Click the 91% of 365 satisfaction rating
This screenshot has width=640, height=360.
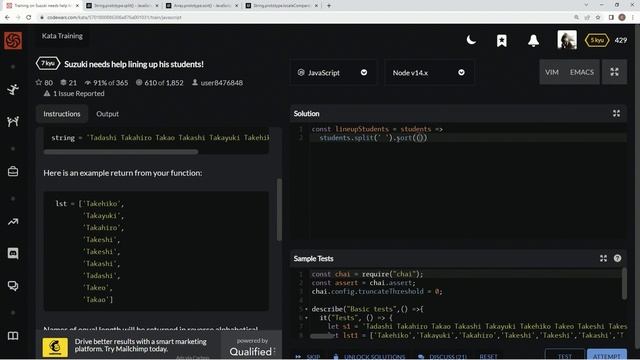tap(106, 82)
